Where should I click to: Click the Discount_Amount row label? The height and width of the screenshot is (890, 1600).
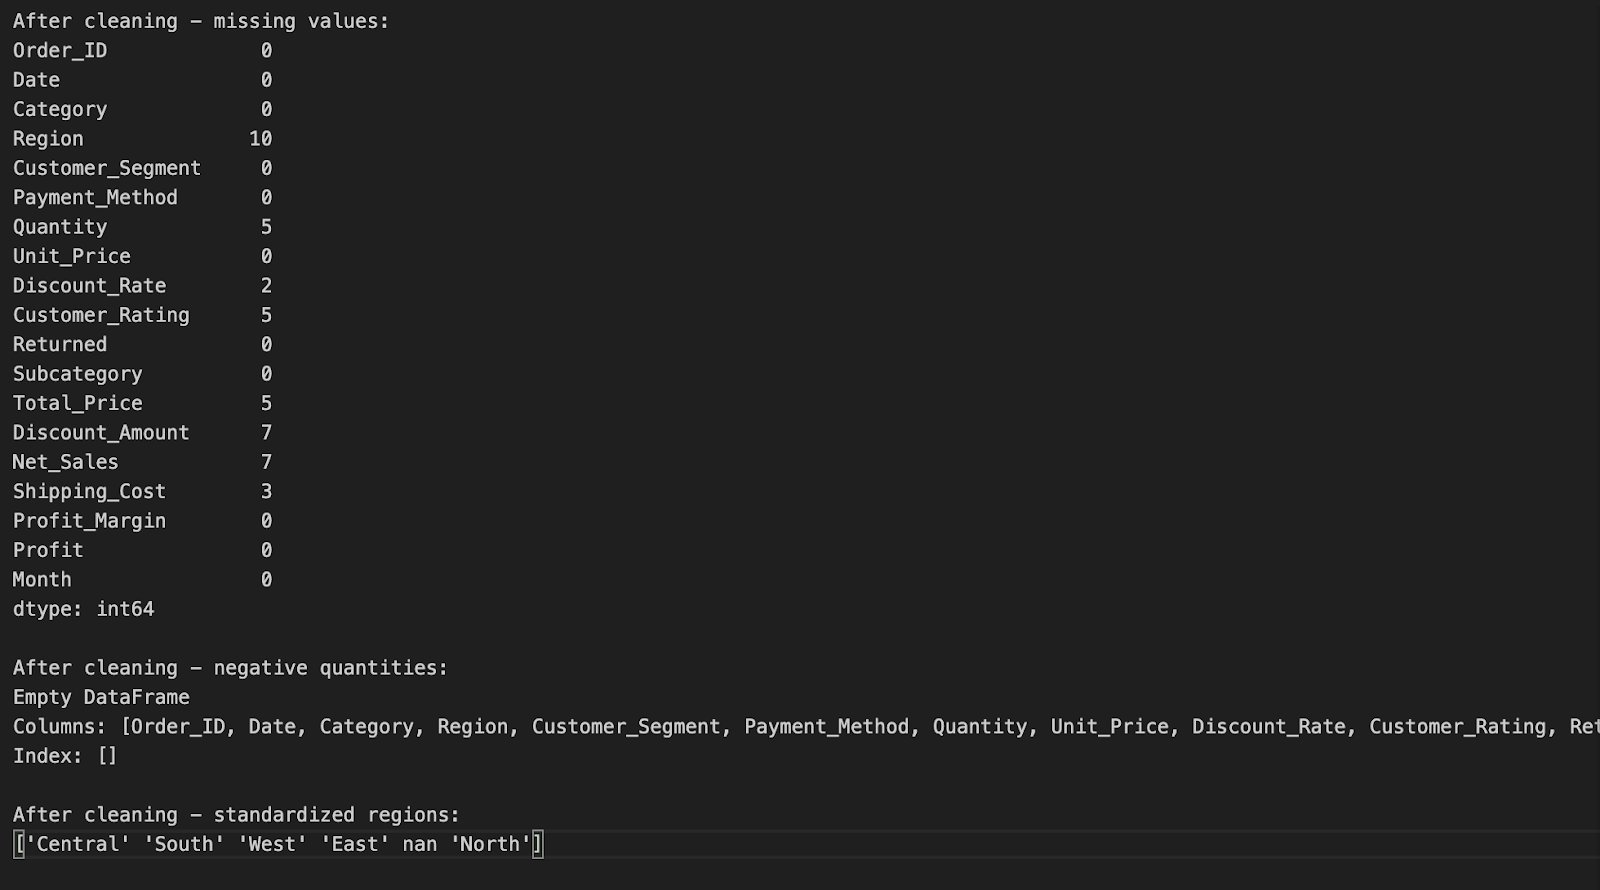(101, 433)
